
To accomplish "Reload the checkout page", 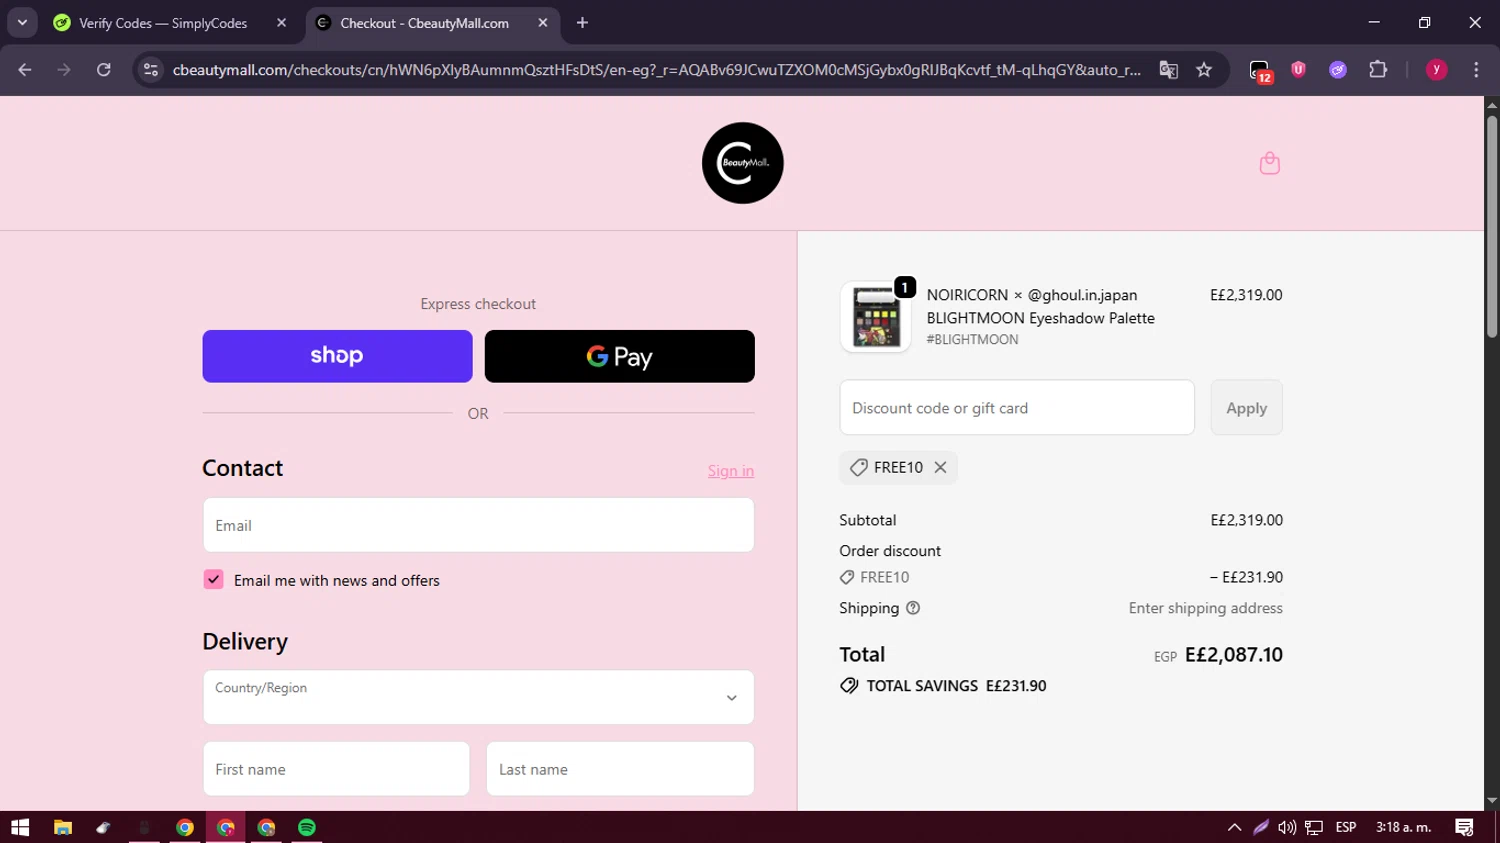I will tap(104, 70).
